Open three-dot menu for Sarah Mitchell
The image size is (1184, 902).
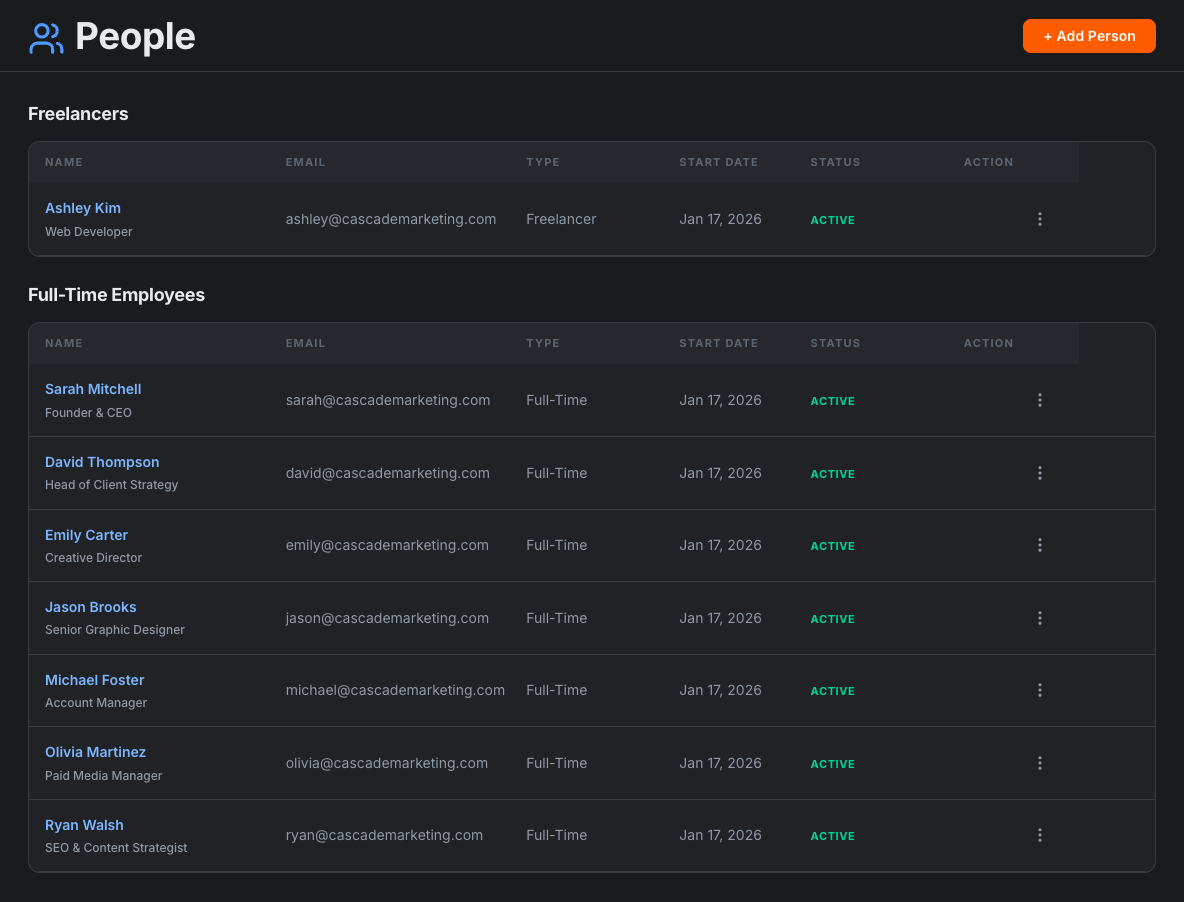(x=1040, y=400)
